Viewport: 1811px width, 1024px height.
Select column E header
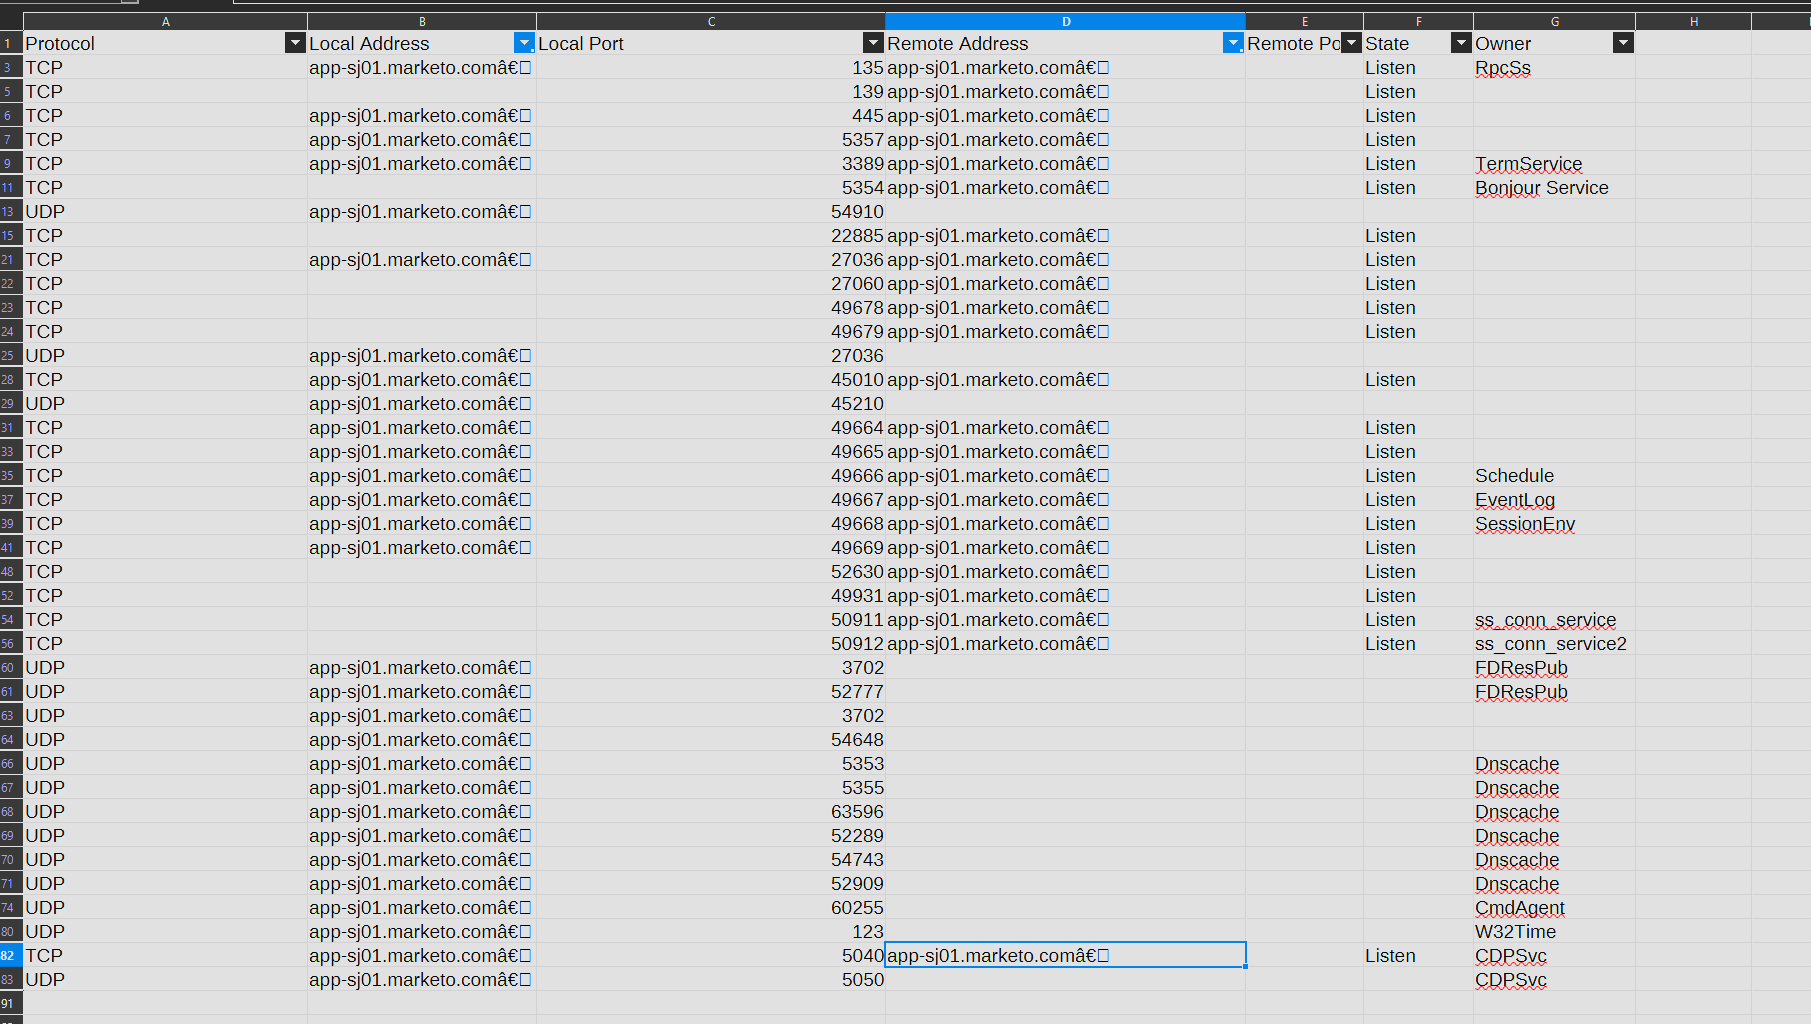(1304, 21)
